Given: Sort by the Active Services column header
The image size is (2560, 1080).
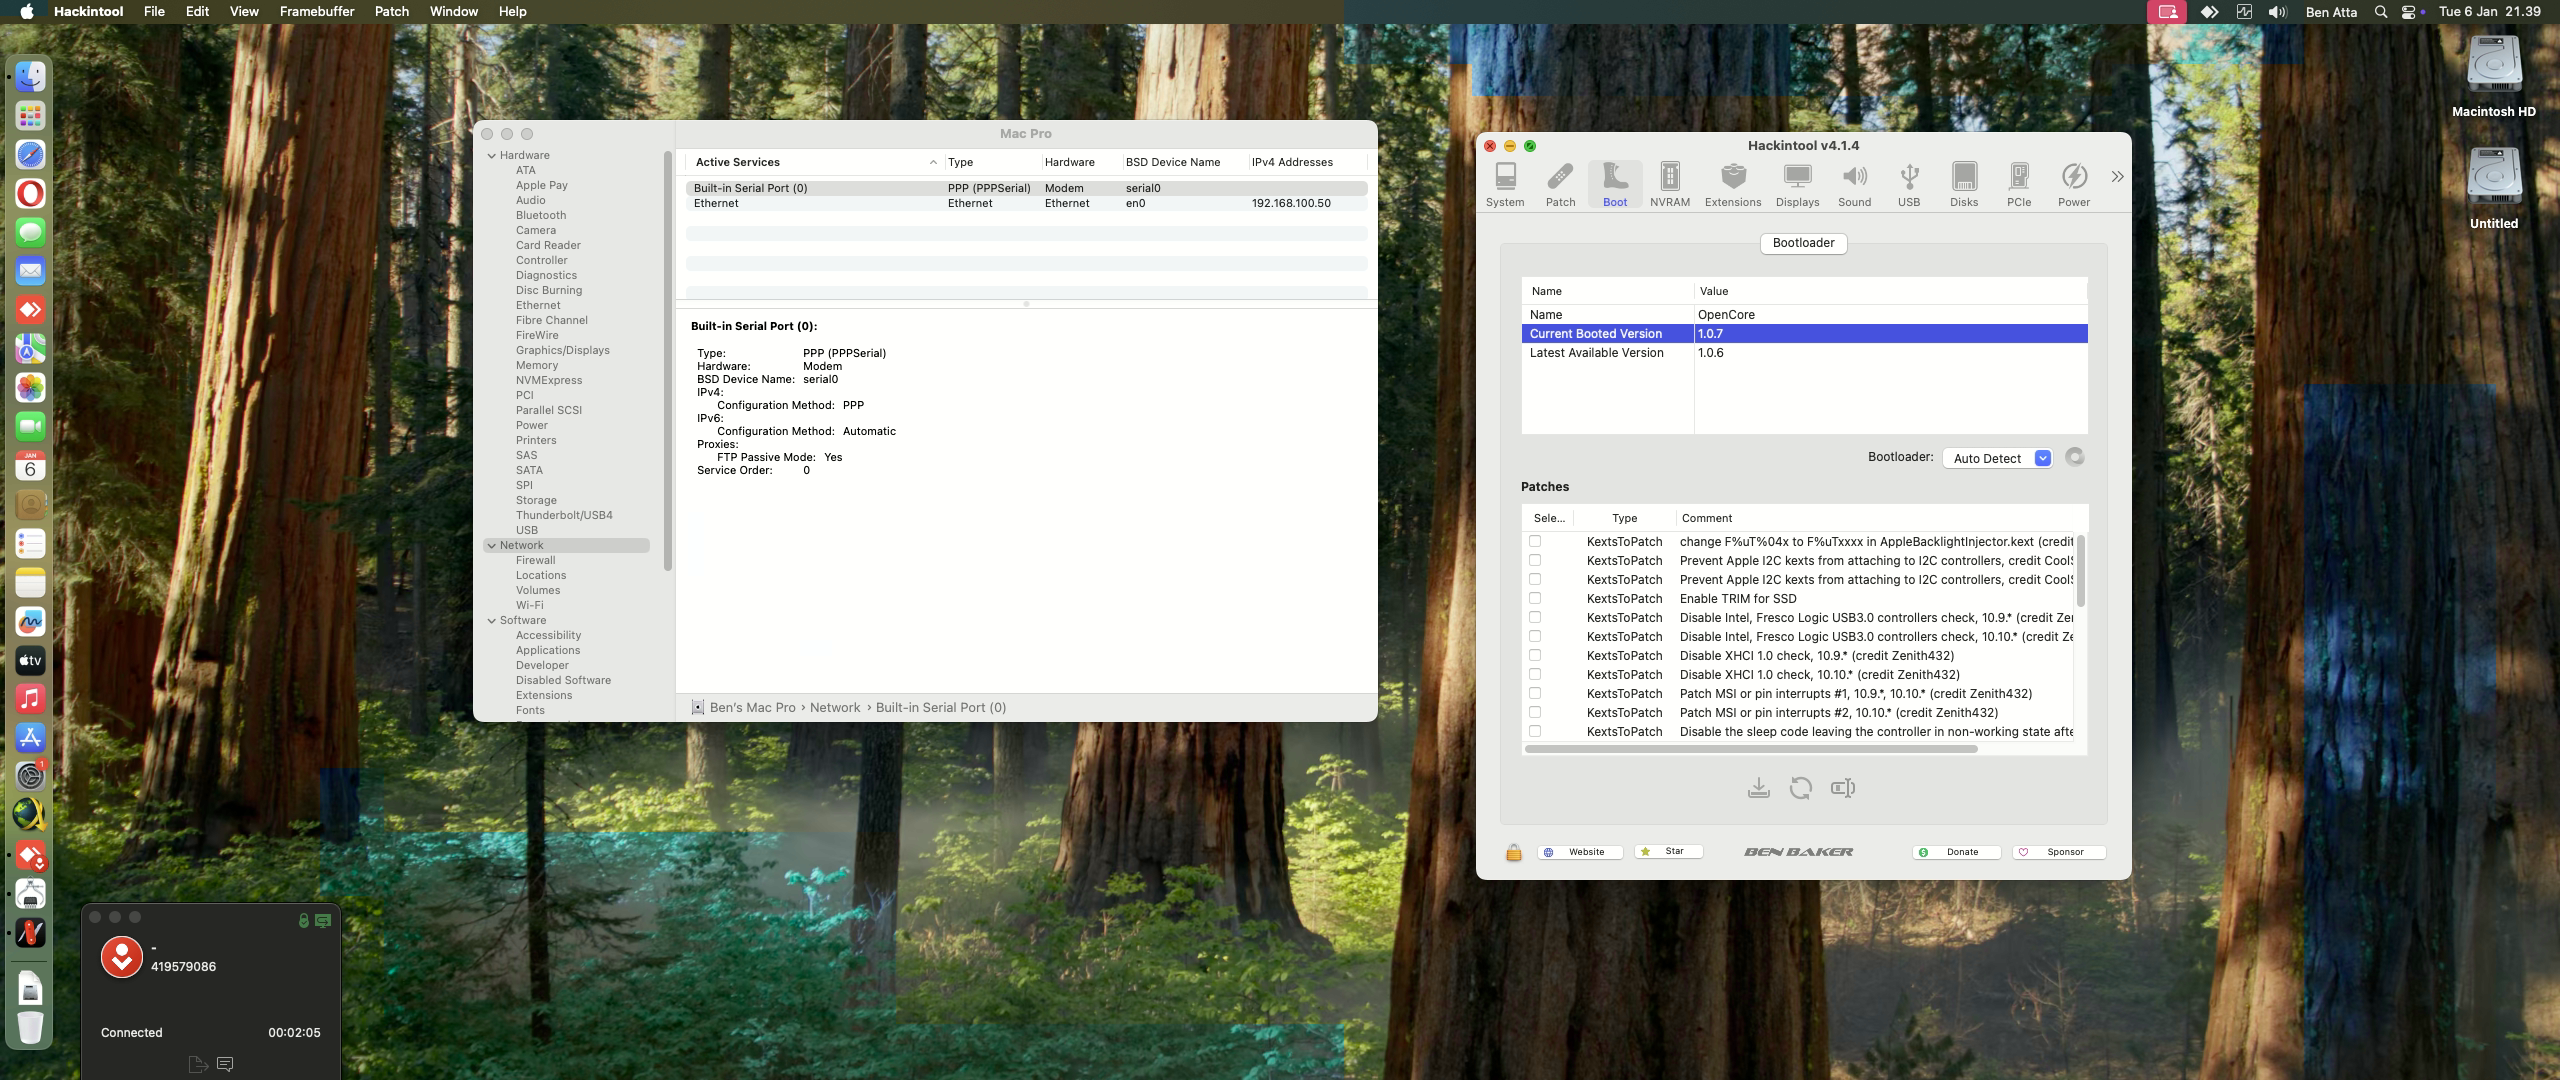Looking at the screenshot, I should [x=815, y=162].
